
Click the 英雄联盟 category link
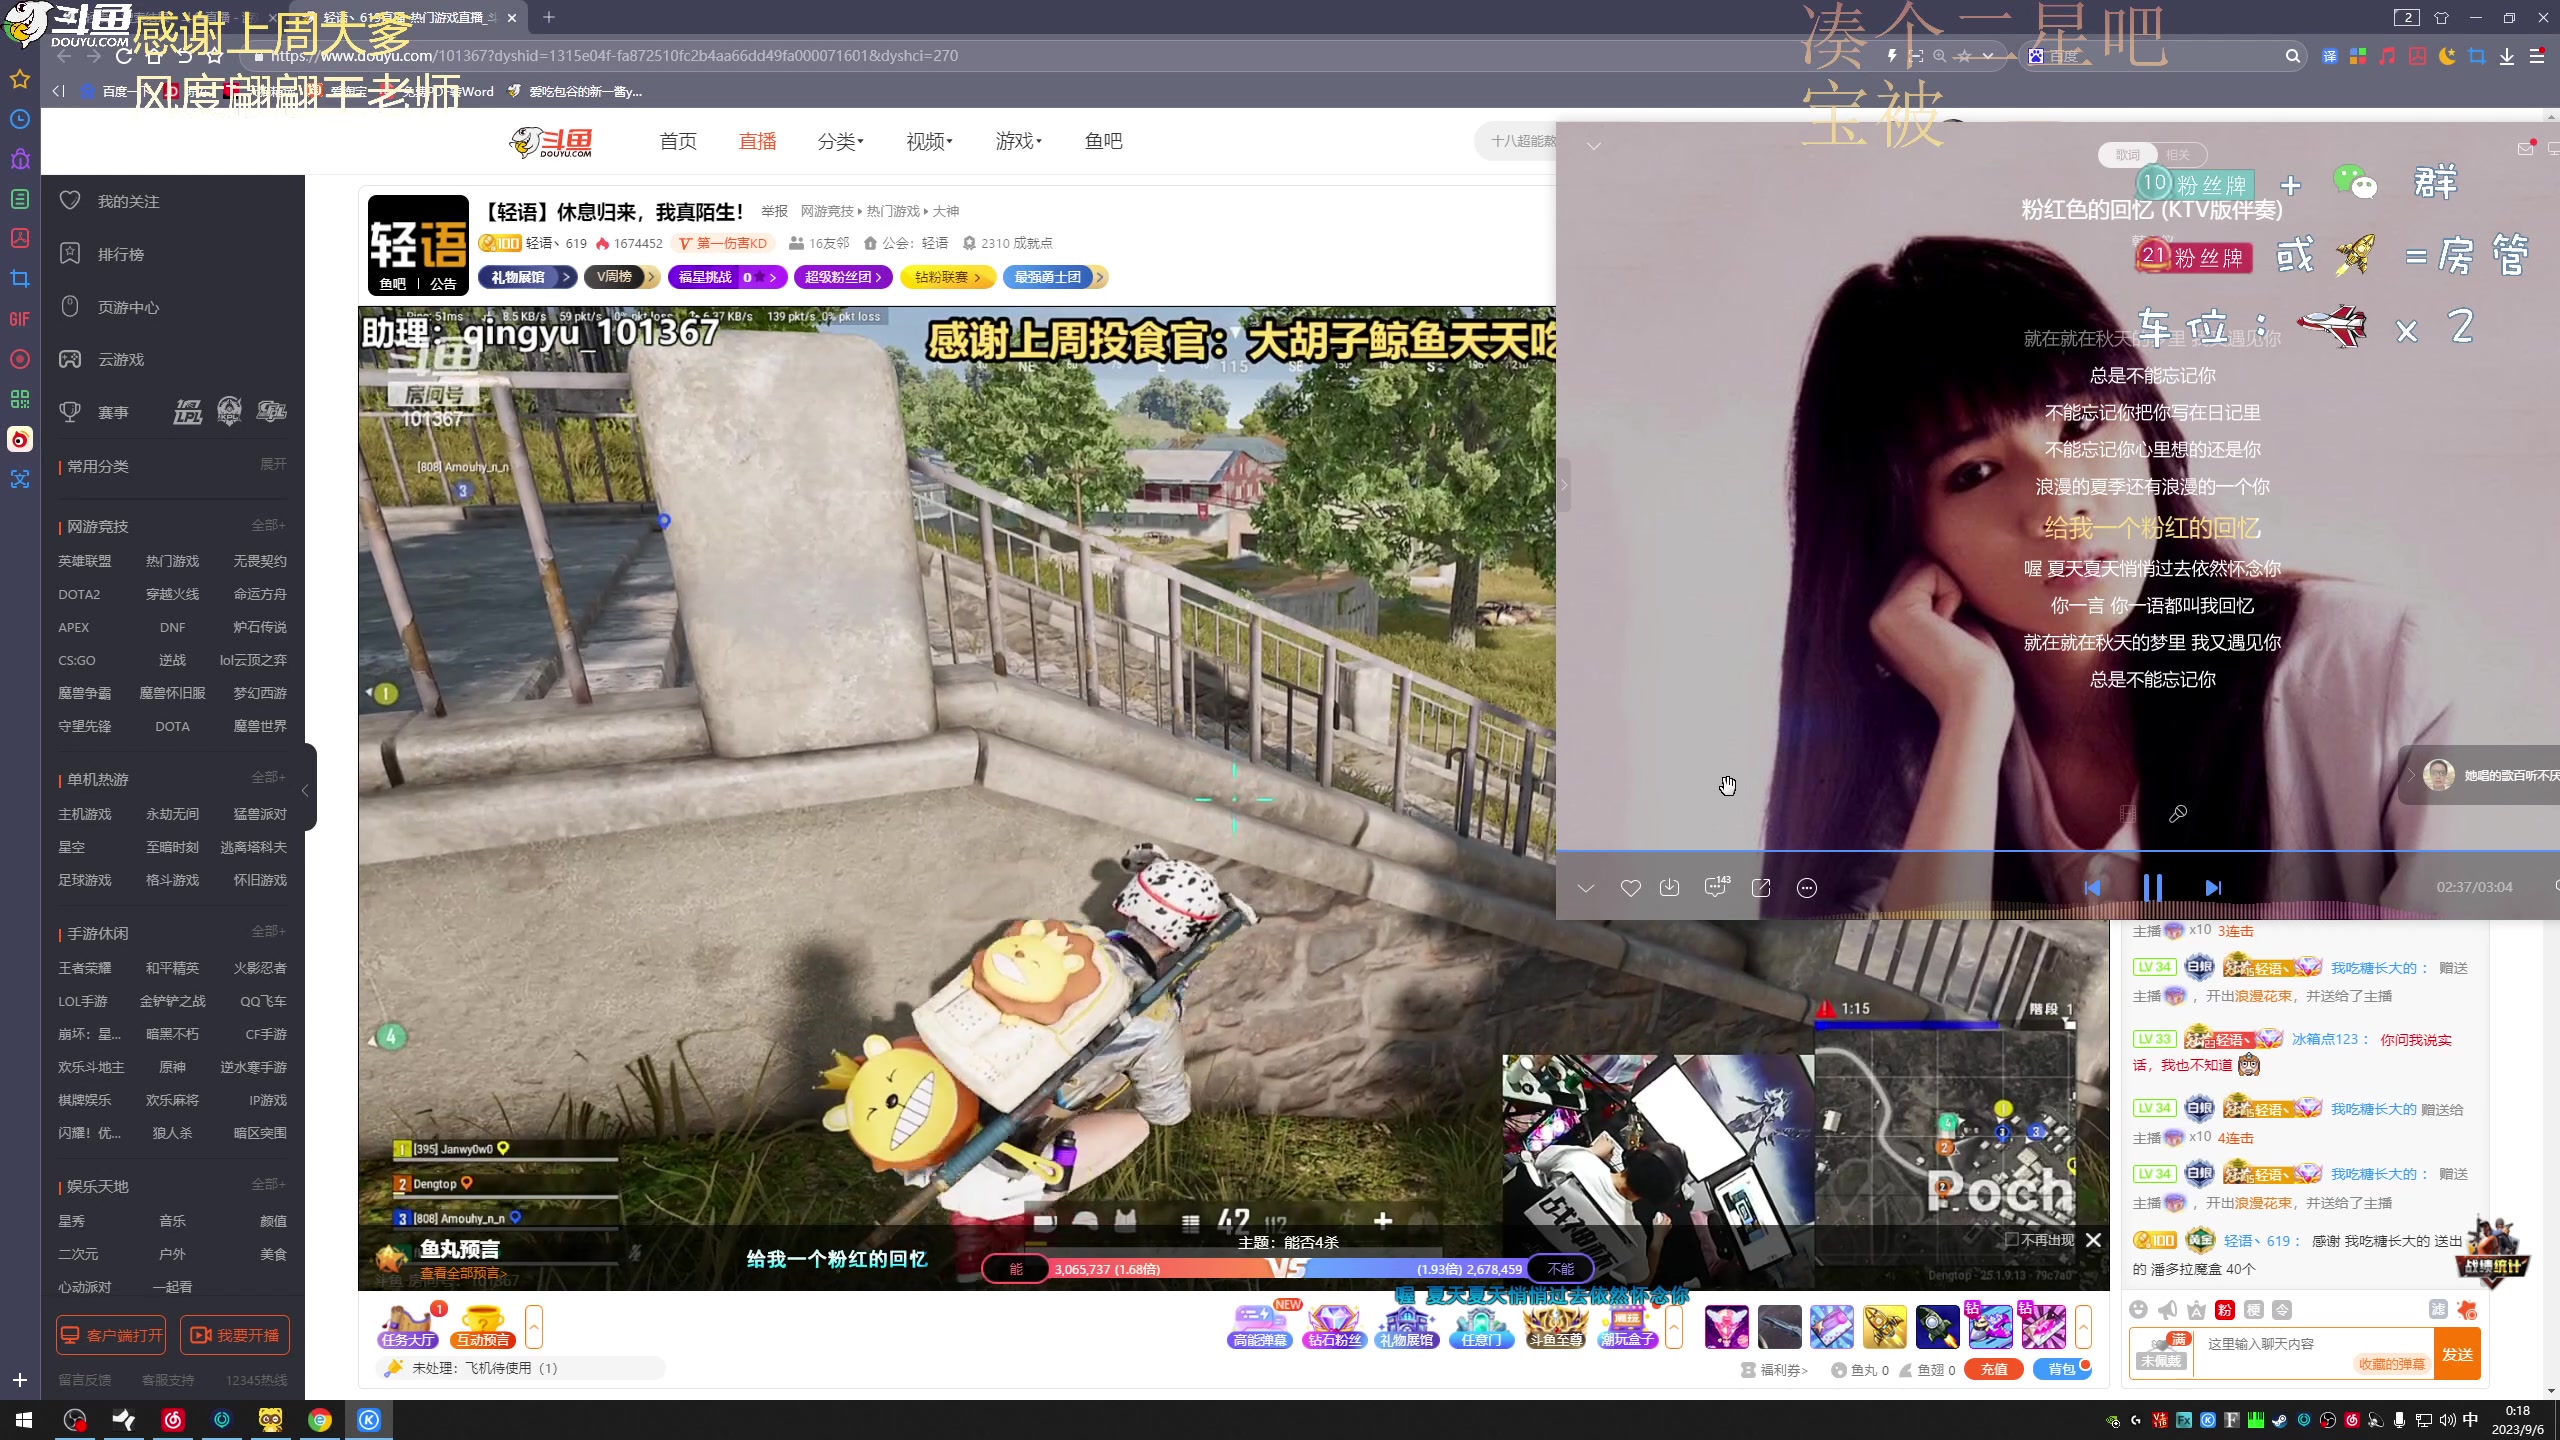tap(85, 561)
